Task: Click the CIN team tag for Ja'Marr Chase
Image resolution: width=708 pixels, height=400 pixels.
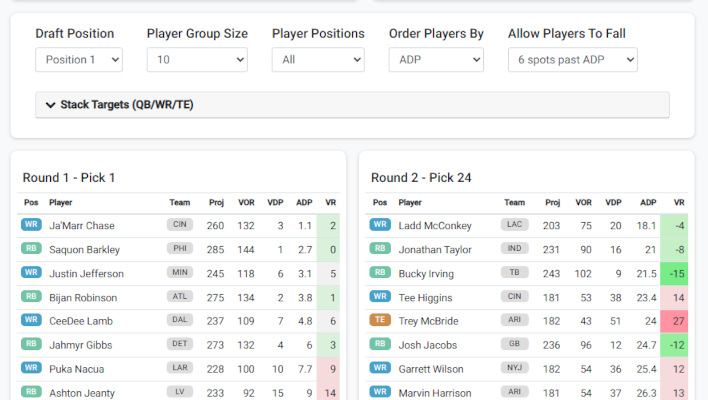Action: [x=180, y=225]
